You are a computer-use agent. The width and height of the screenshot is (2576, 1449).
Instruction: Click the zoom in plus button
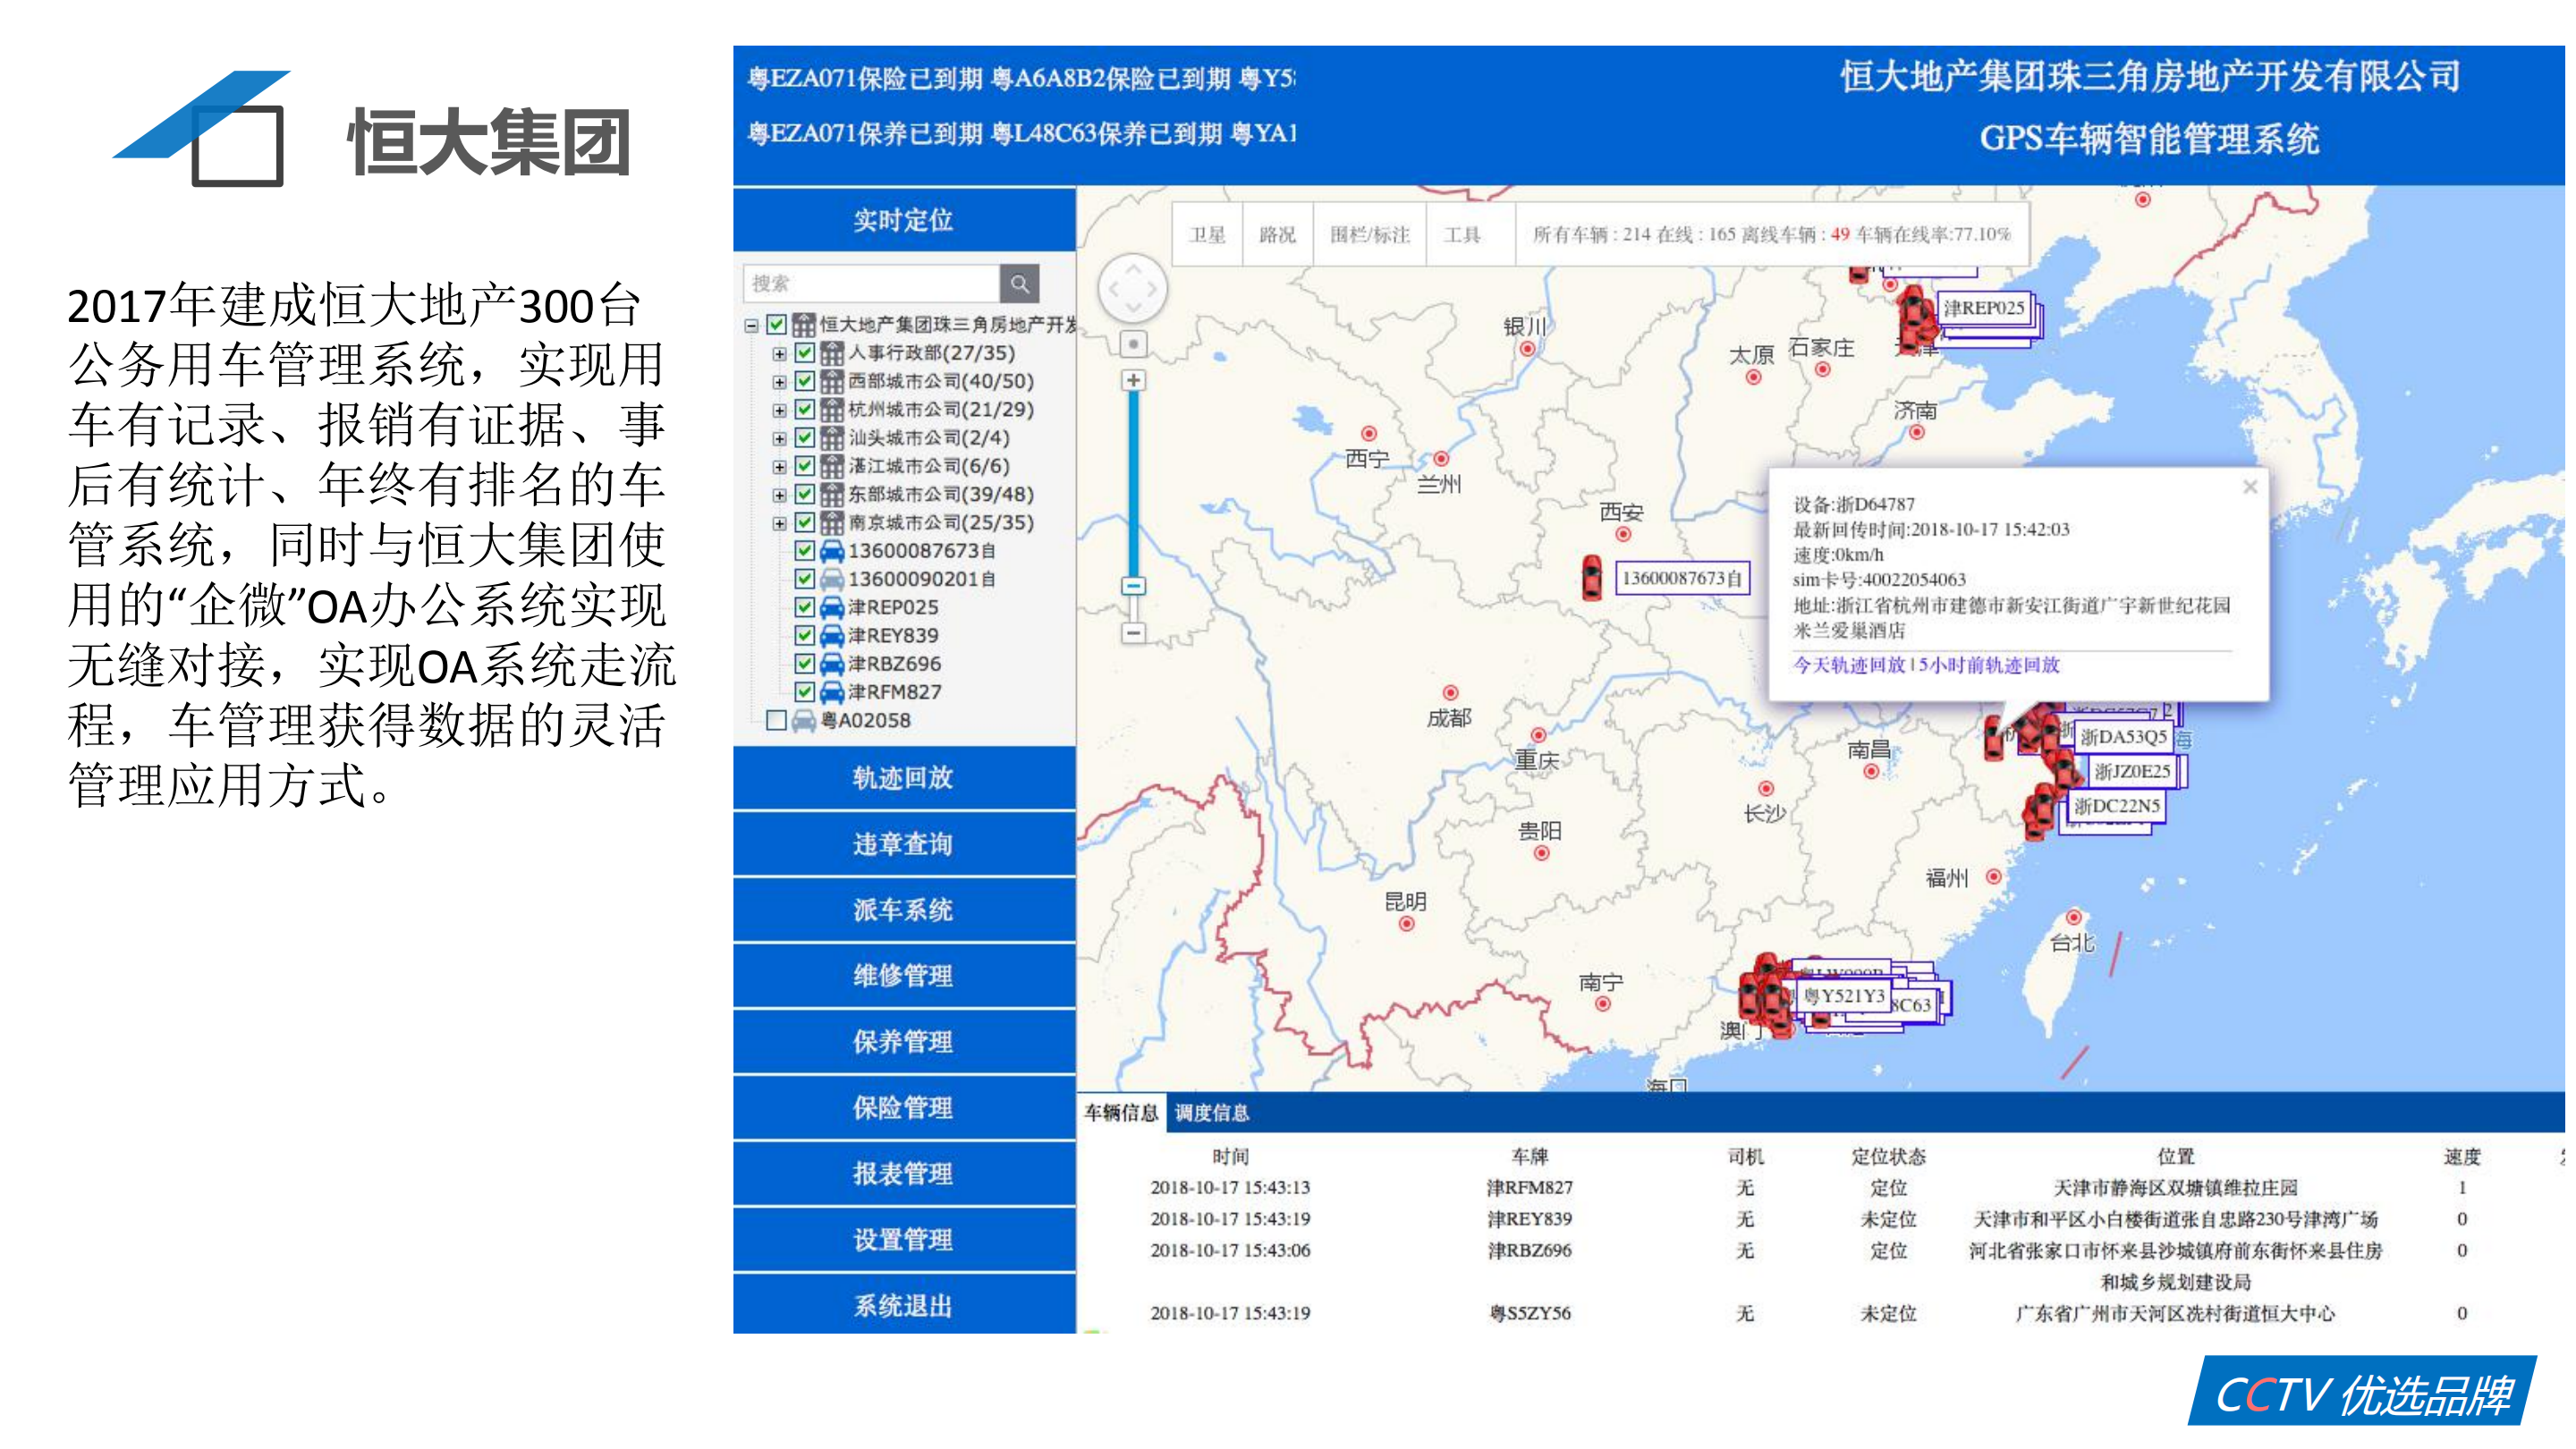point(1133,380)
